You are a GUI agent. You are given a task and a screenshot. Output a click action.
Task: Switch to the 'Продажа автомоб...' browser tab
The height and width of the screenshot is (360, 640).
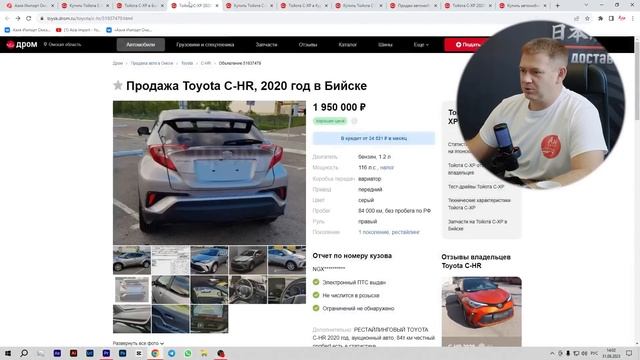tap(413, 6)
